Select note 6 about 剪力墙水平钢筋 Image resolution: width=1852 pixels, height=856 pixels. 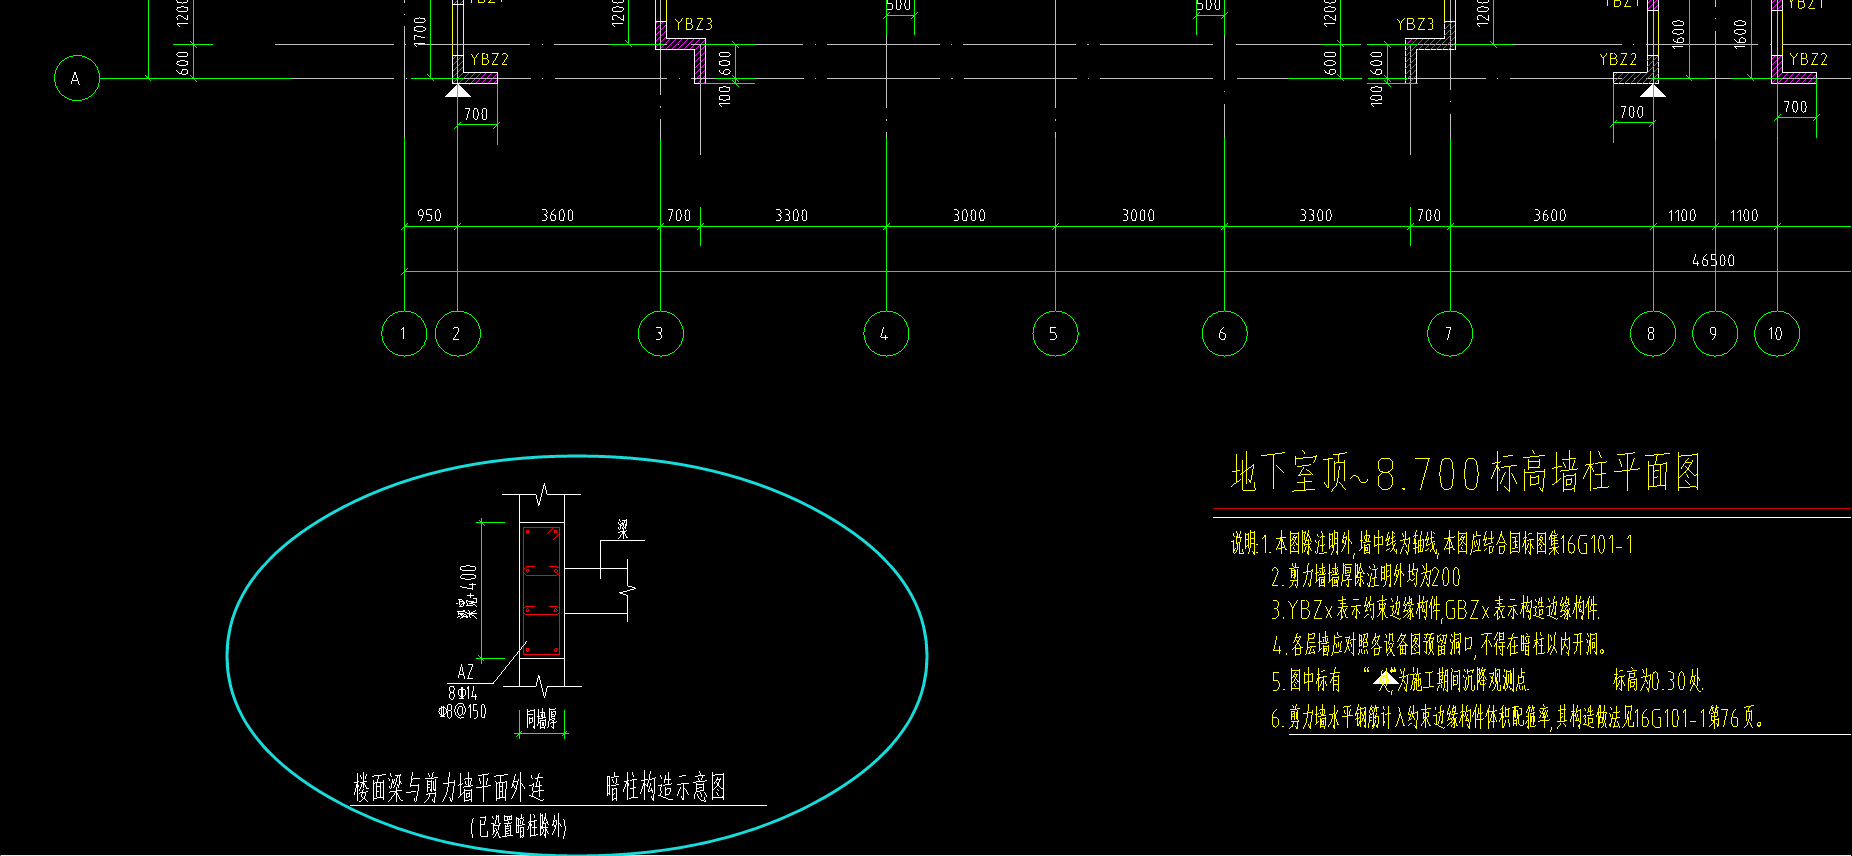point(1517,718)
